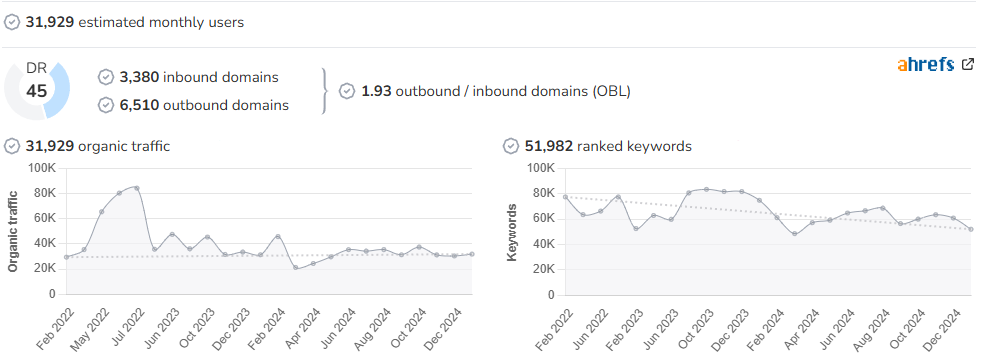Click Feb 2022 first point on keywords chart
Viewport: 986px width, 363px height.
click(565, 197)
